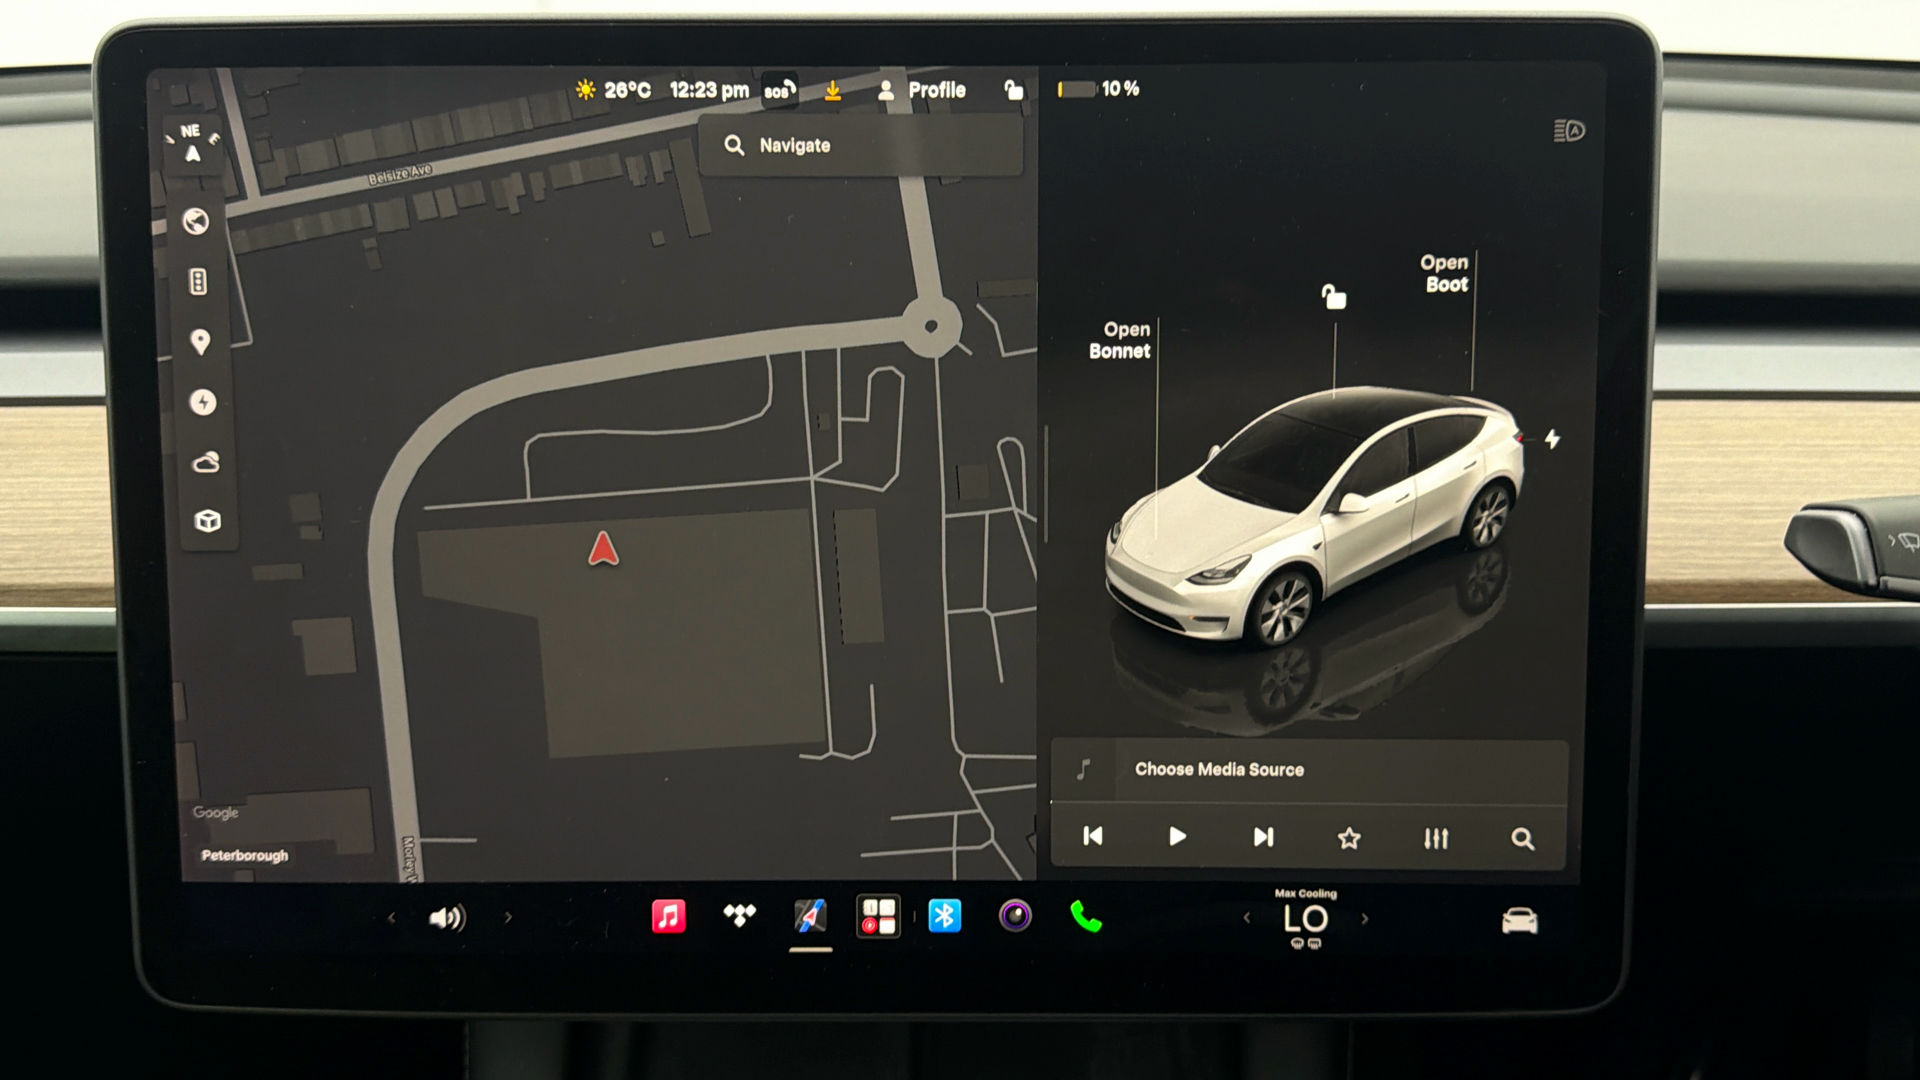The image size is (1920, 1080).
Task: Open the Apple Music app
Action: [668, 916]
